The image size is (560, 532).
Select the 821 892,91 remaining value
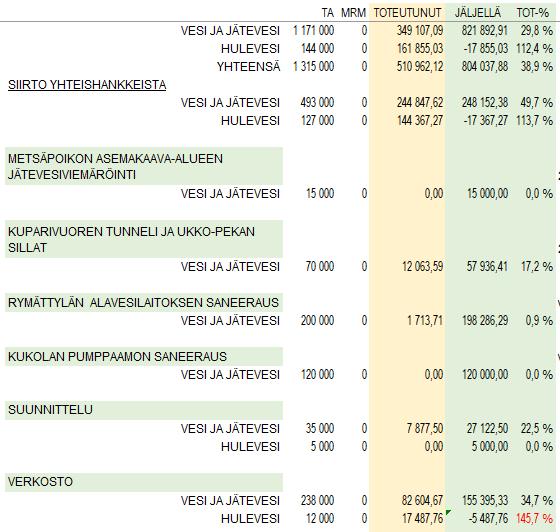[x=485, y=30]
